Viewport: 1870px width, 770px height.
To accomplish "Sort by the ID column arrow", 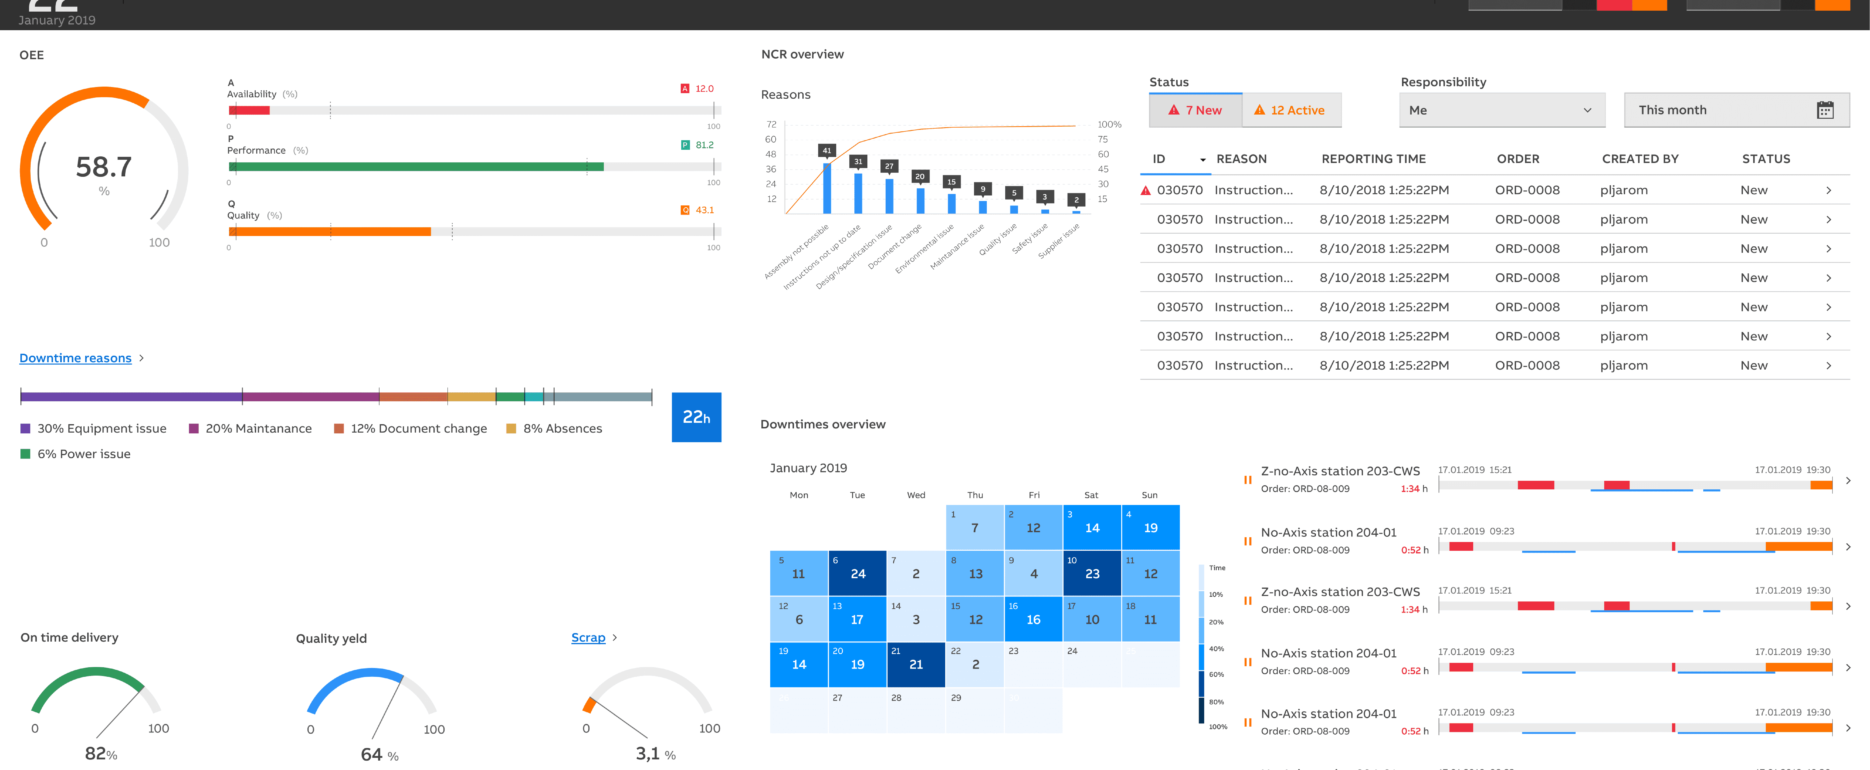I will click(1203, 160).
